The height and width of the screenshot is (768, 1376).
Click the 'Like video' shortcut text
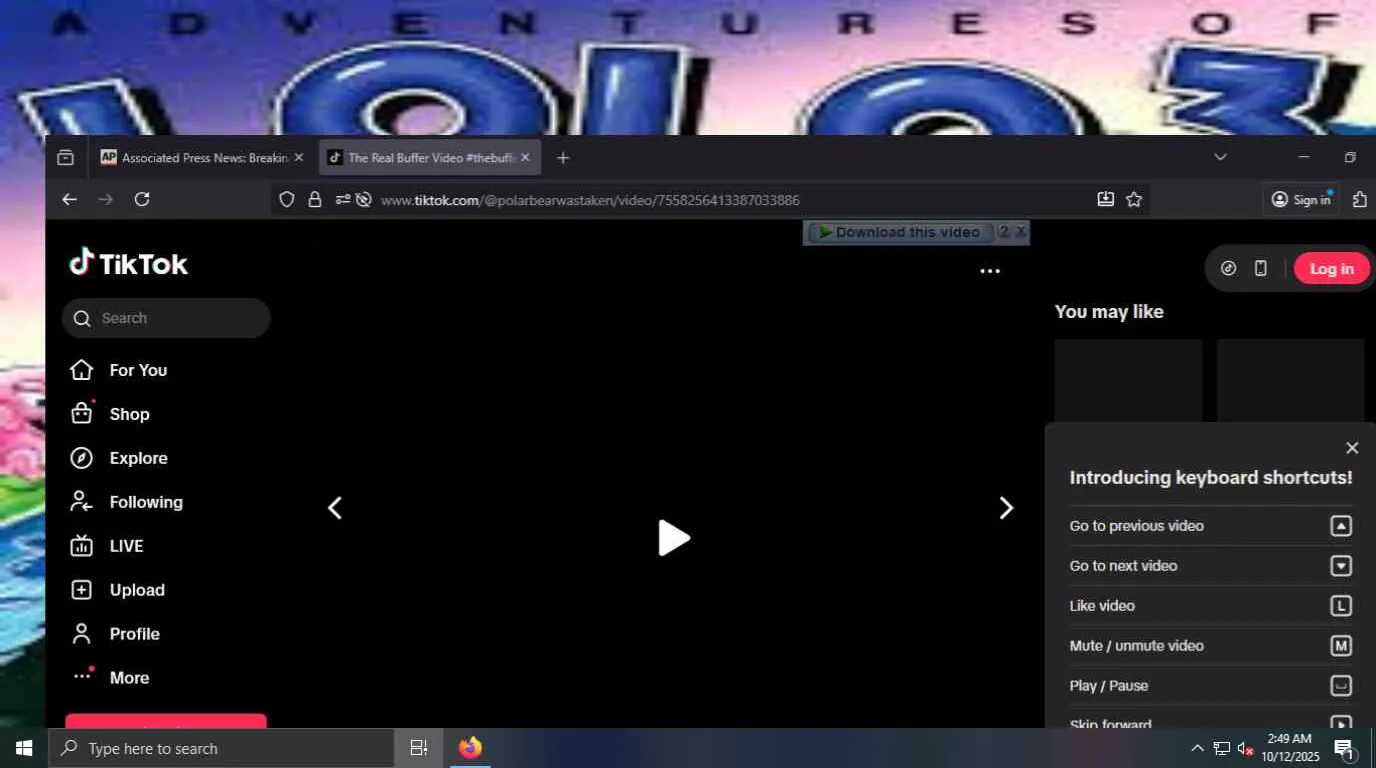coord(1102,606)
